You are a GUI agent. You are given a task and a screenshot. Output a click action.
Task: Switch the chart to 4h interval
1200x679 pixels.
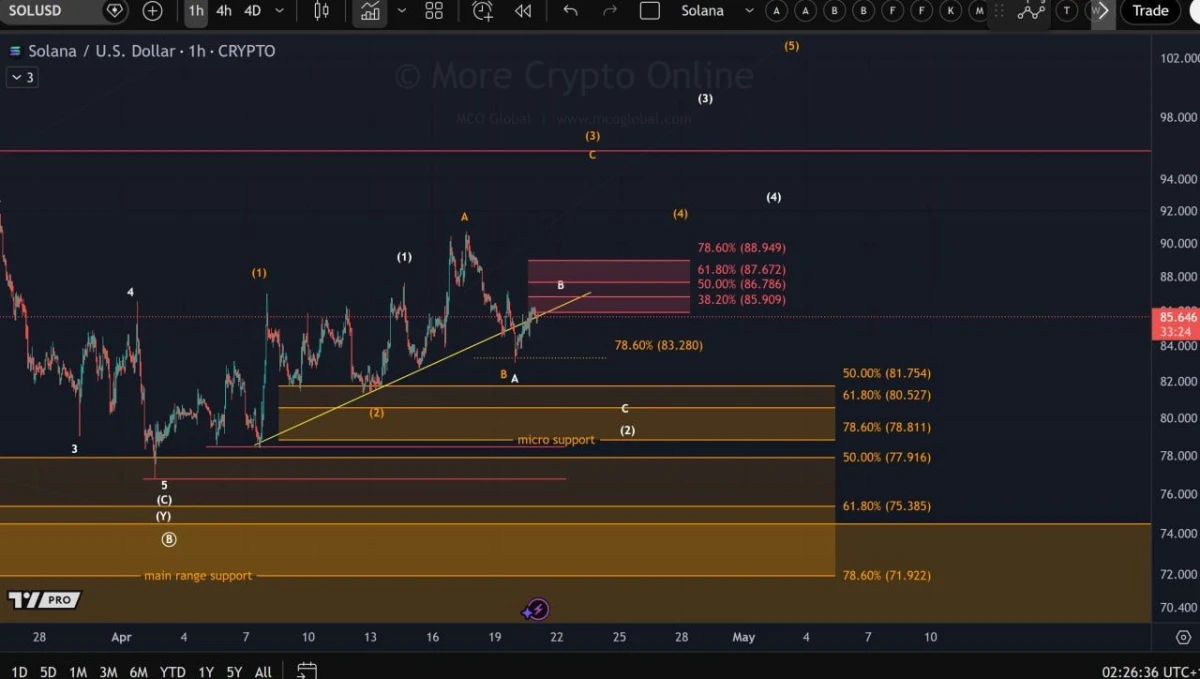click(224, 11)
